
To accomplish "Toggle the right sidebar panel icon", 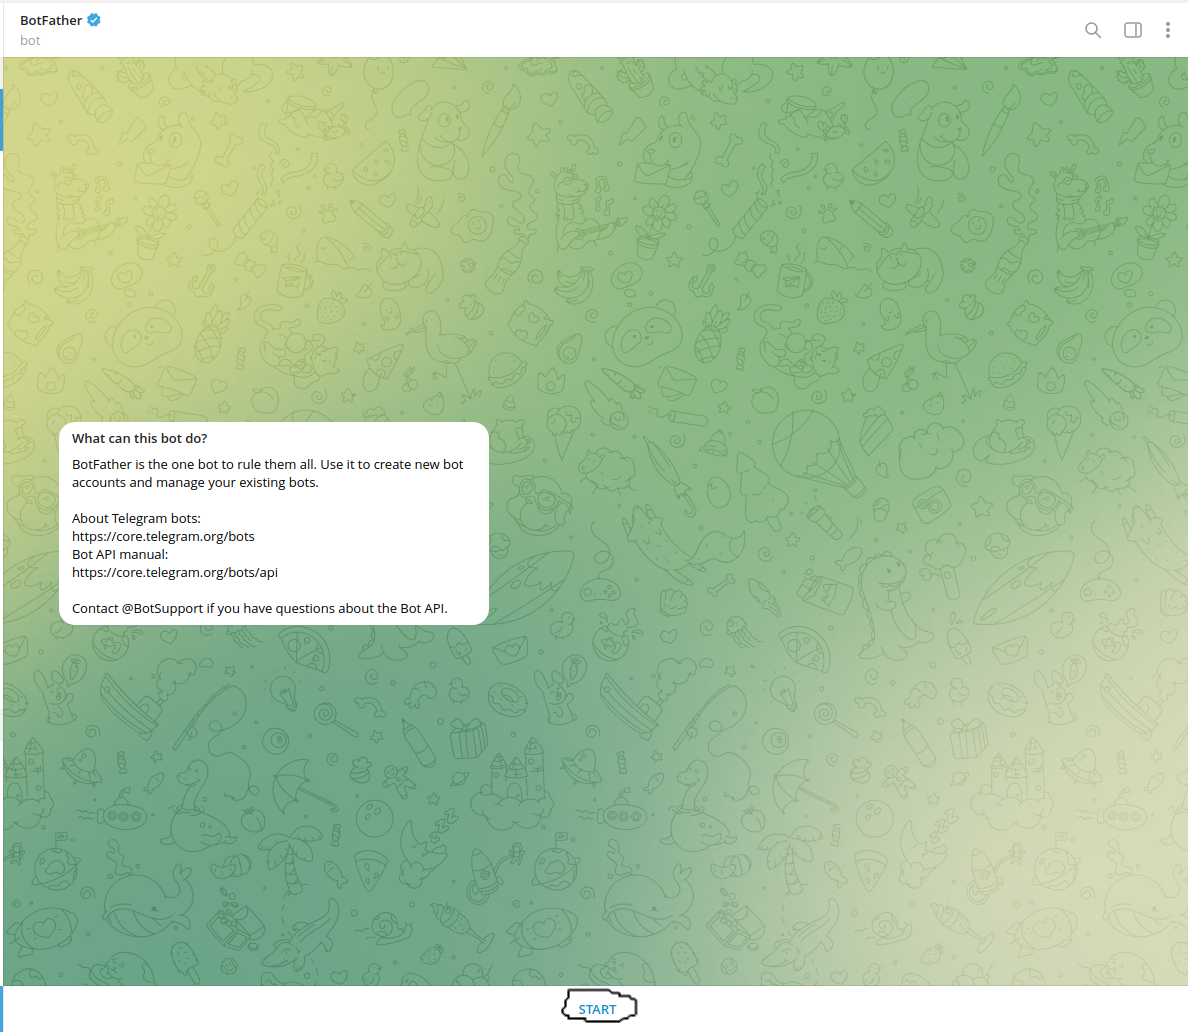I will (1133, 30).
